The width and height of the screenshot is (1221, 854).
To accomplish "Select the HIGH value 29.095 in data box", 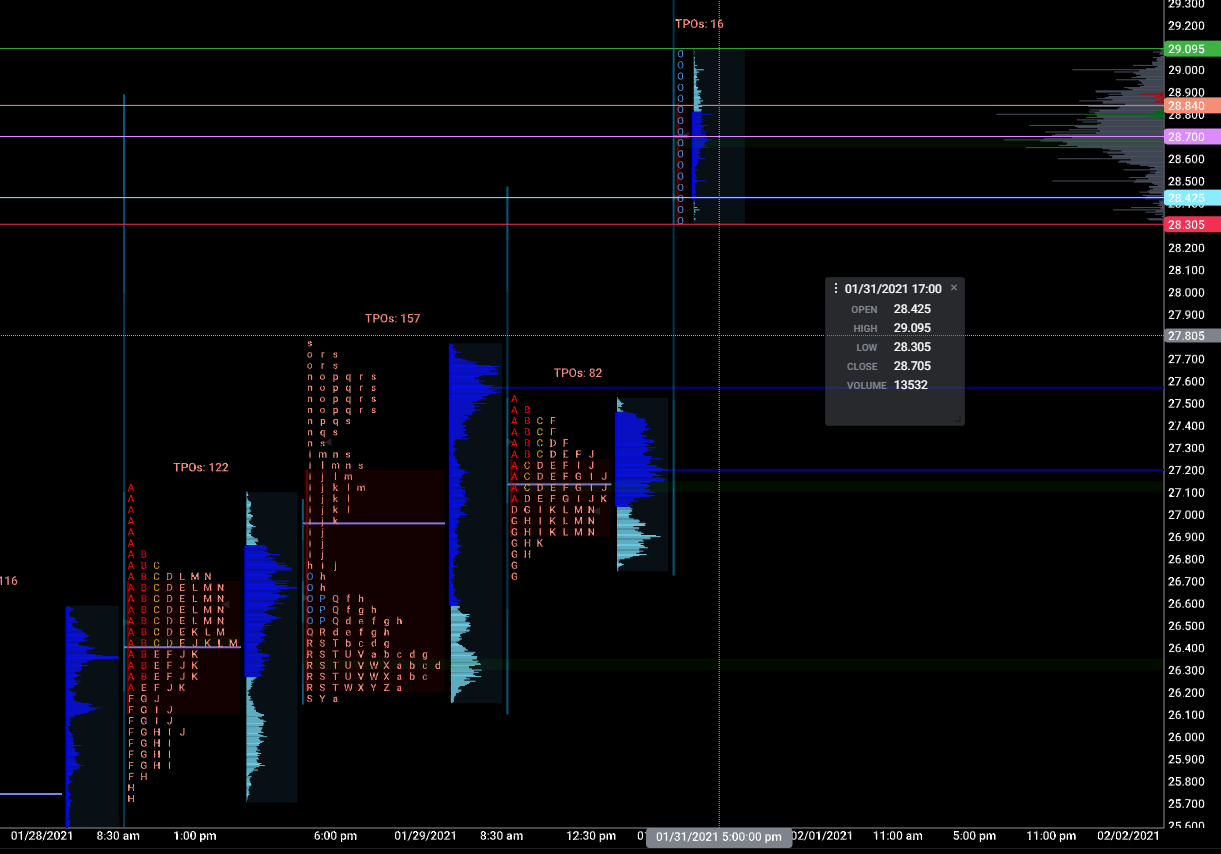I will [x=912, y=328].
